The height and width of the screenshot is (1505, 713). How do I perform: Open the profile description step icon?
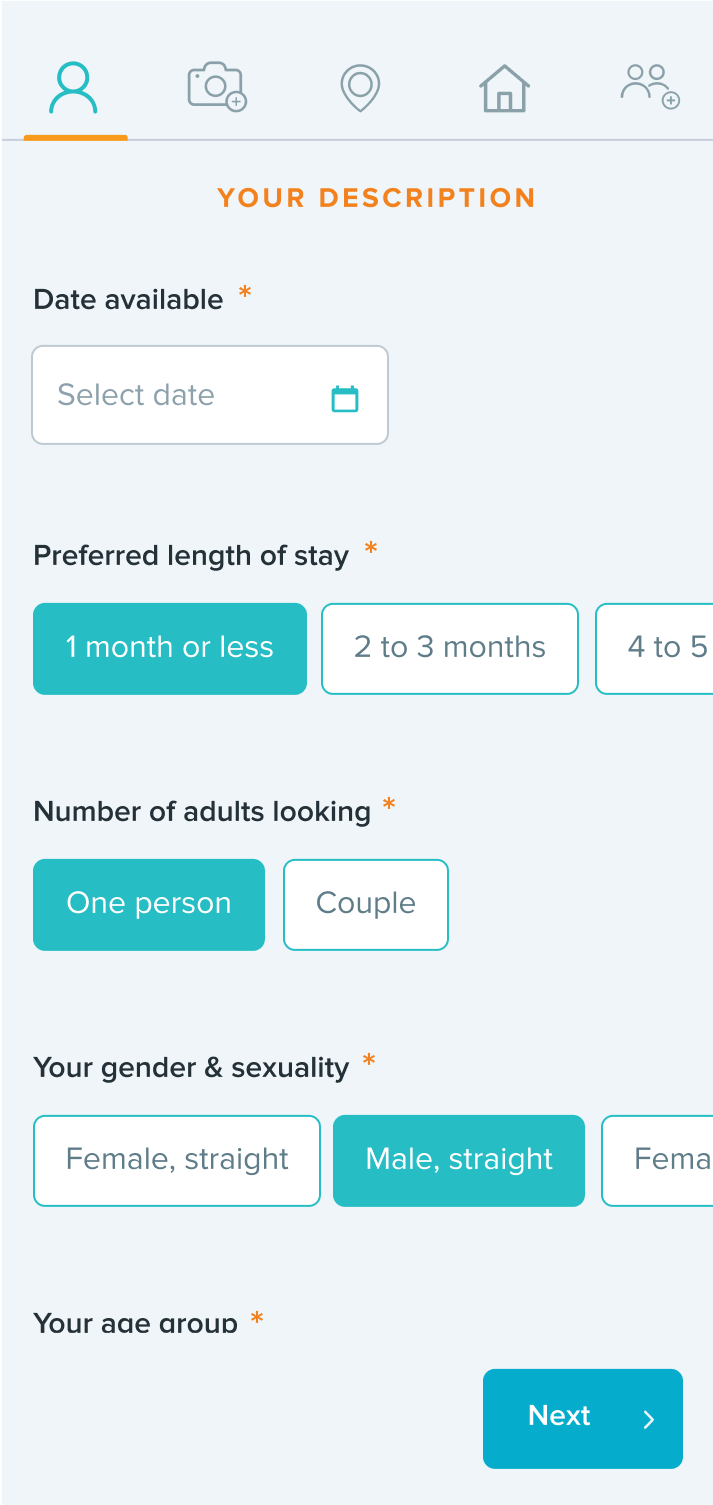pyautogui.click(x=75, y=88)
